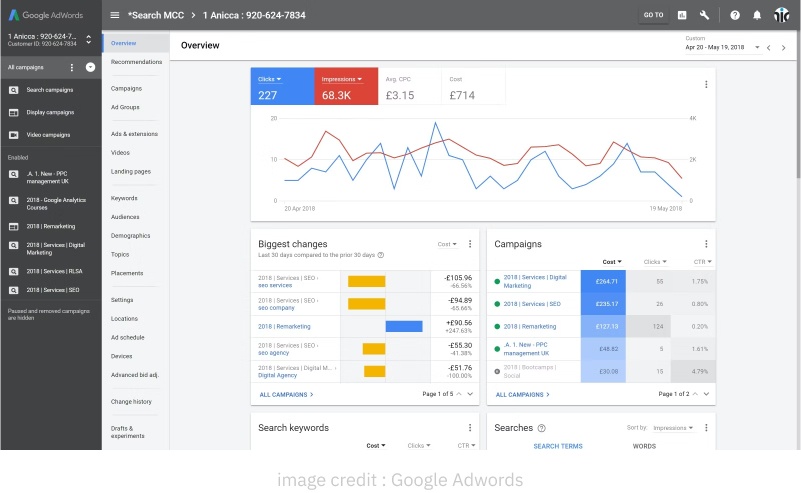This screenshot has height=493, width=801.
Task: Click the Cost £714 metric tile
Action: click(473, 86)
